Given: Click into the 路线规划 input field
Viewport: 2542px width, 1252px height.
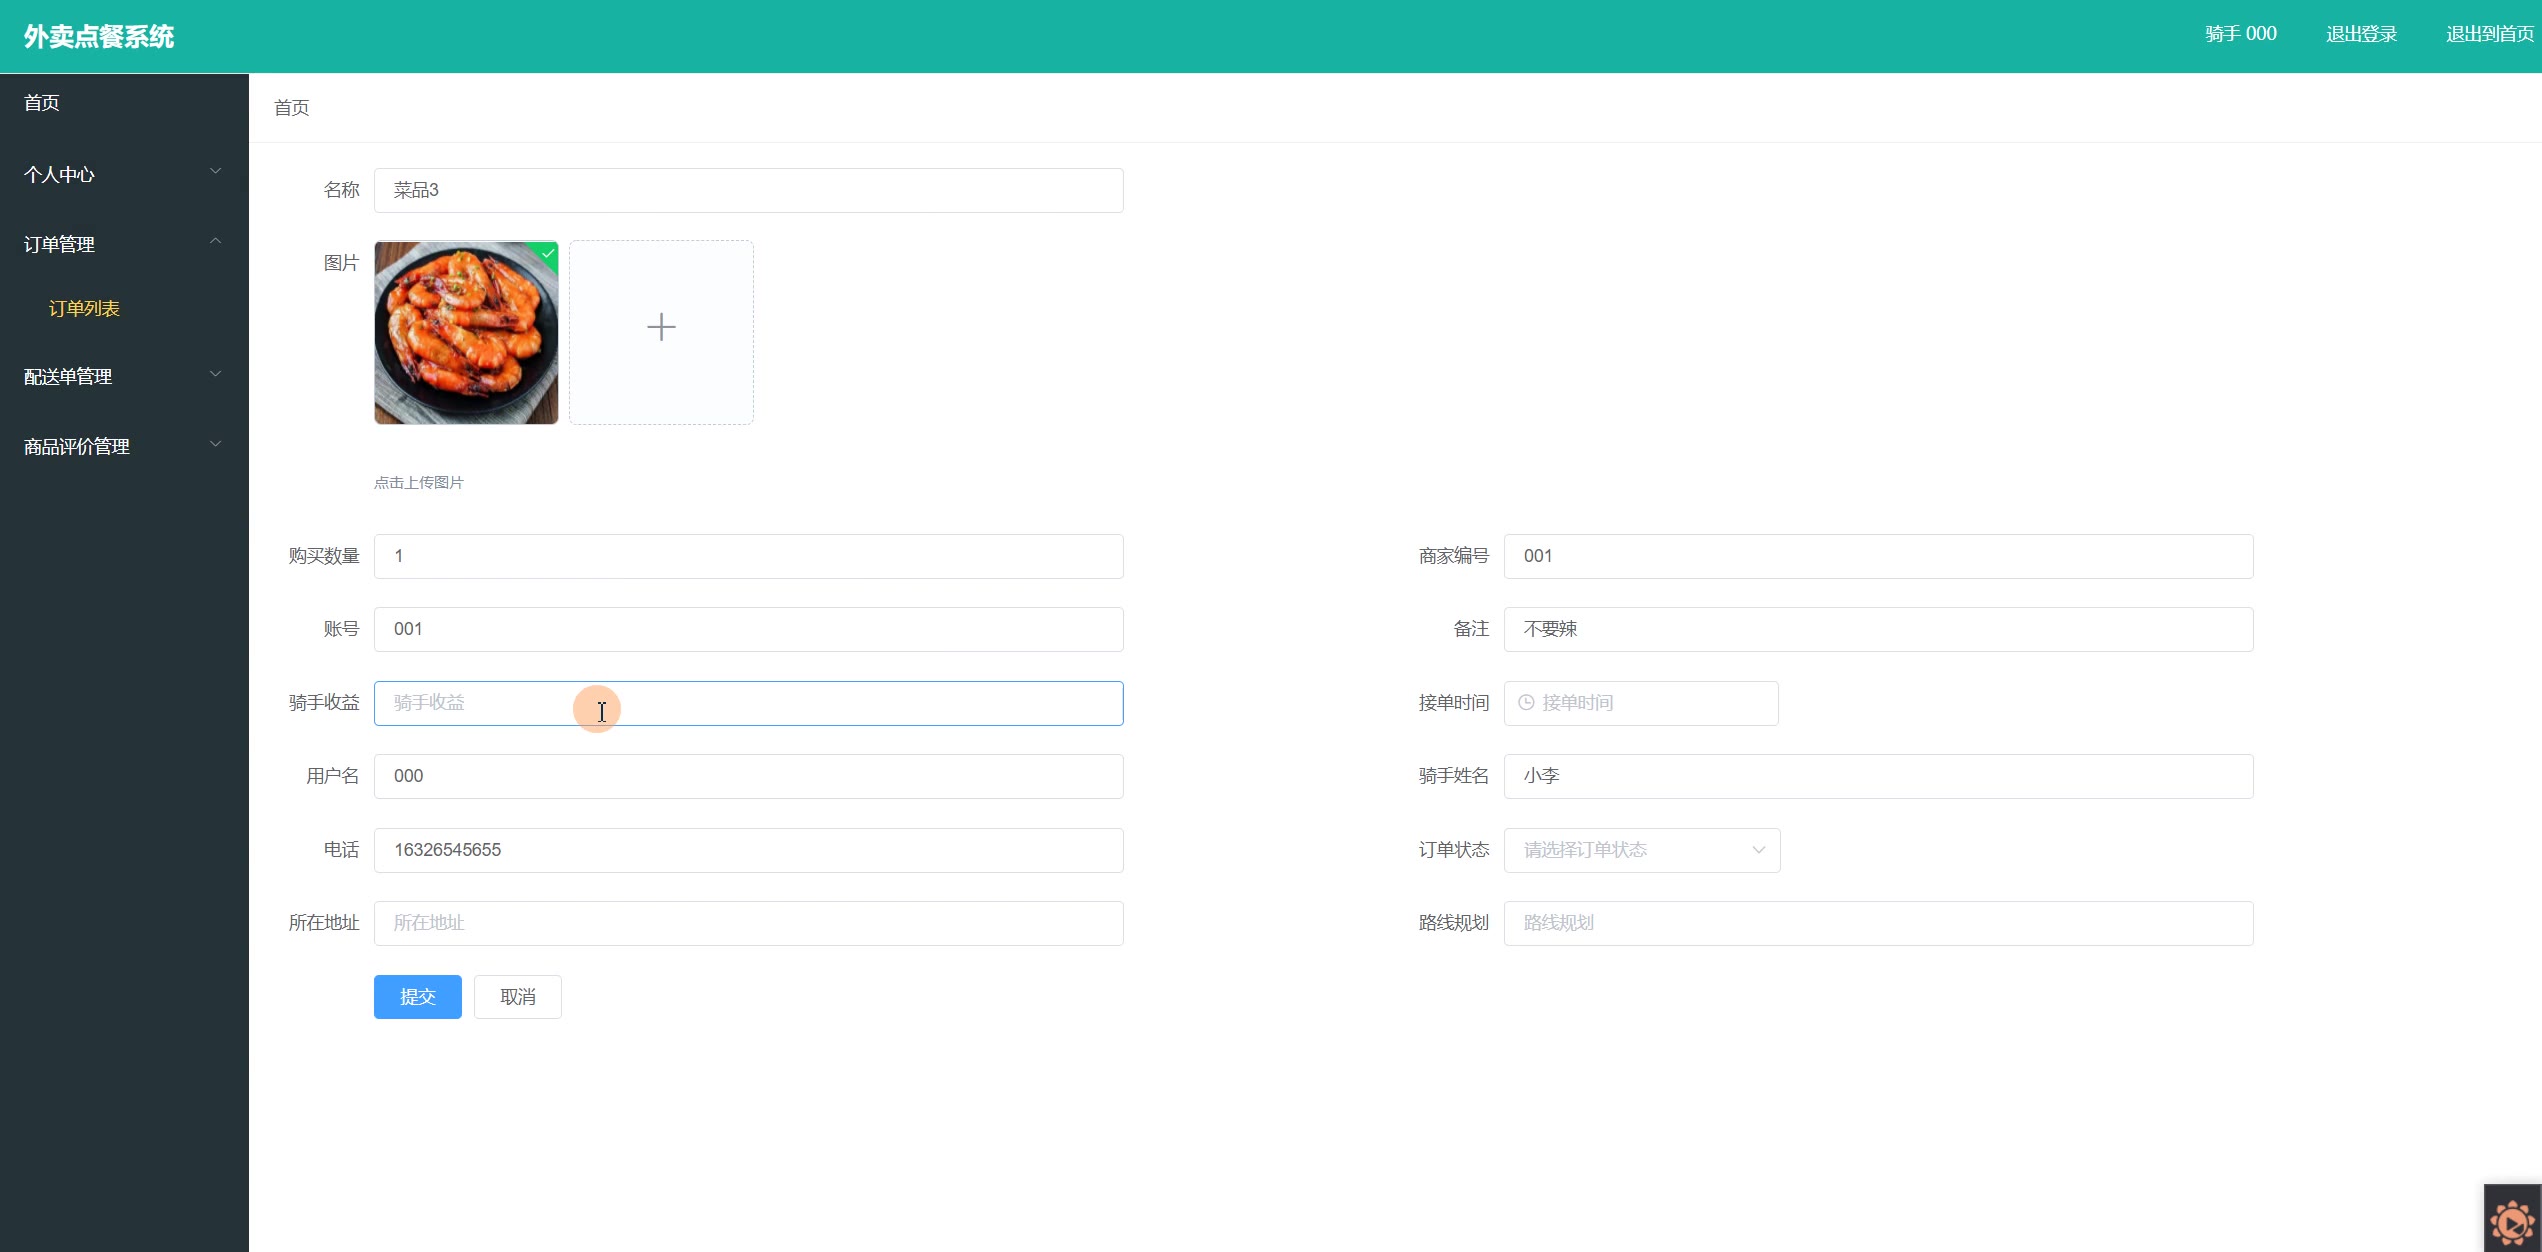Looking at the screenshot, I should click(1877, 923).
